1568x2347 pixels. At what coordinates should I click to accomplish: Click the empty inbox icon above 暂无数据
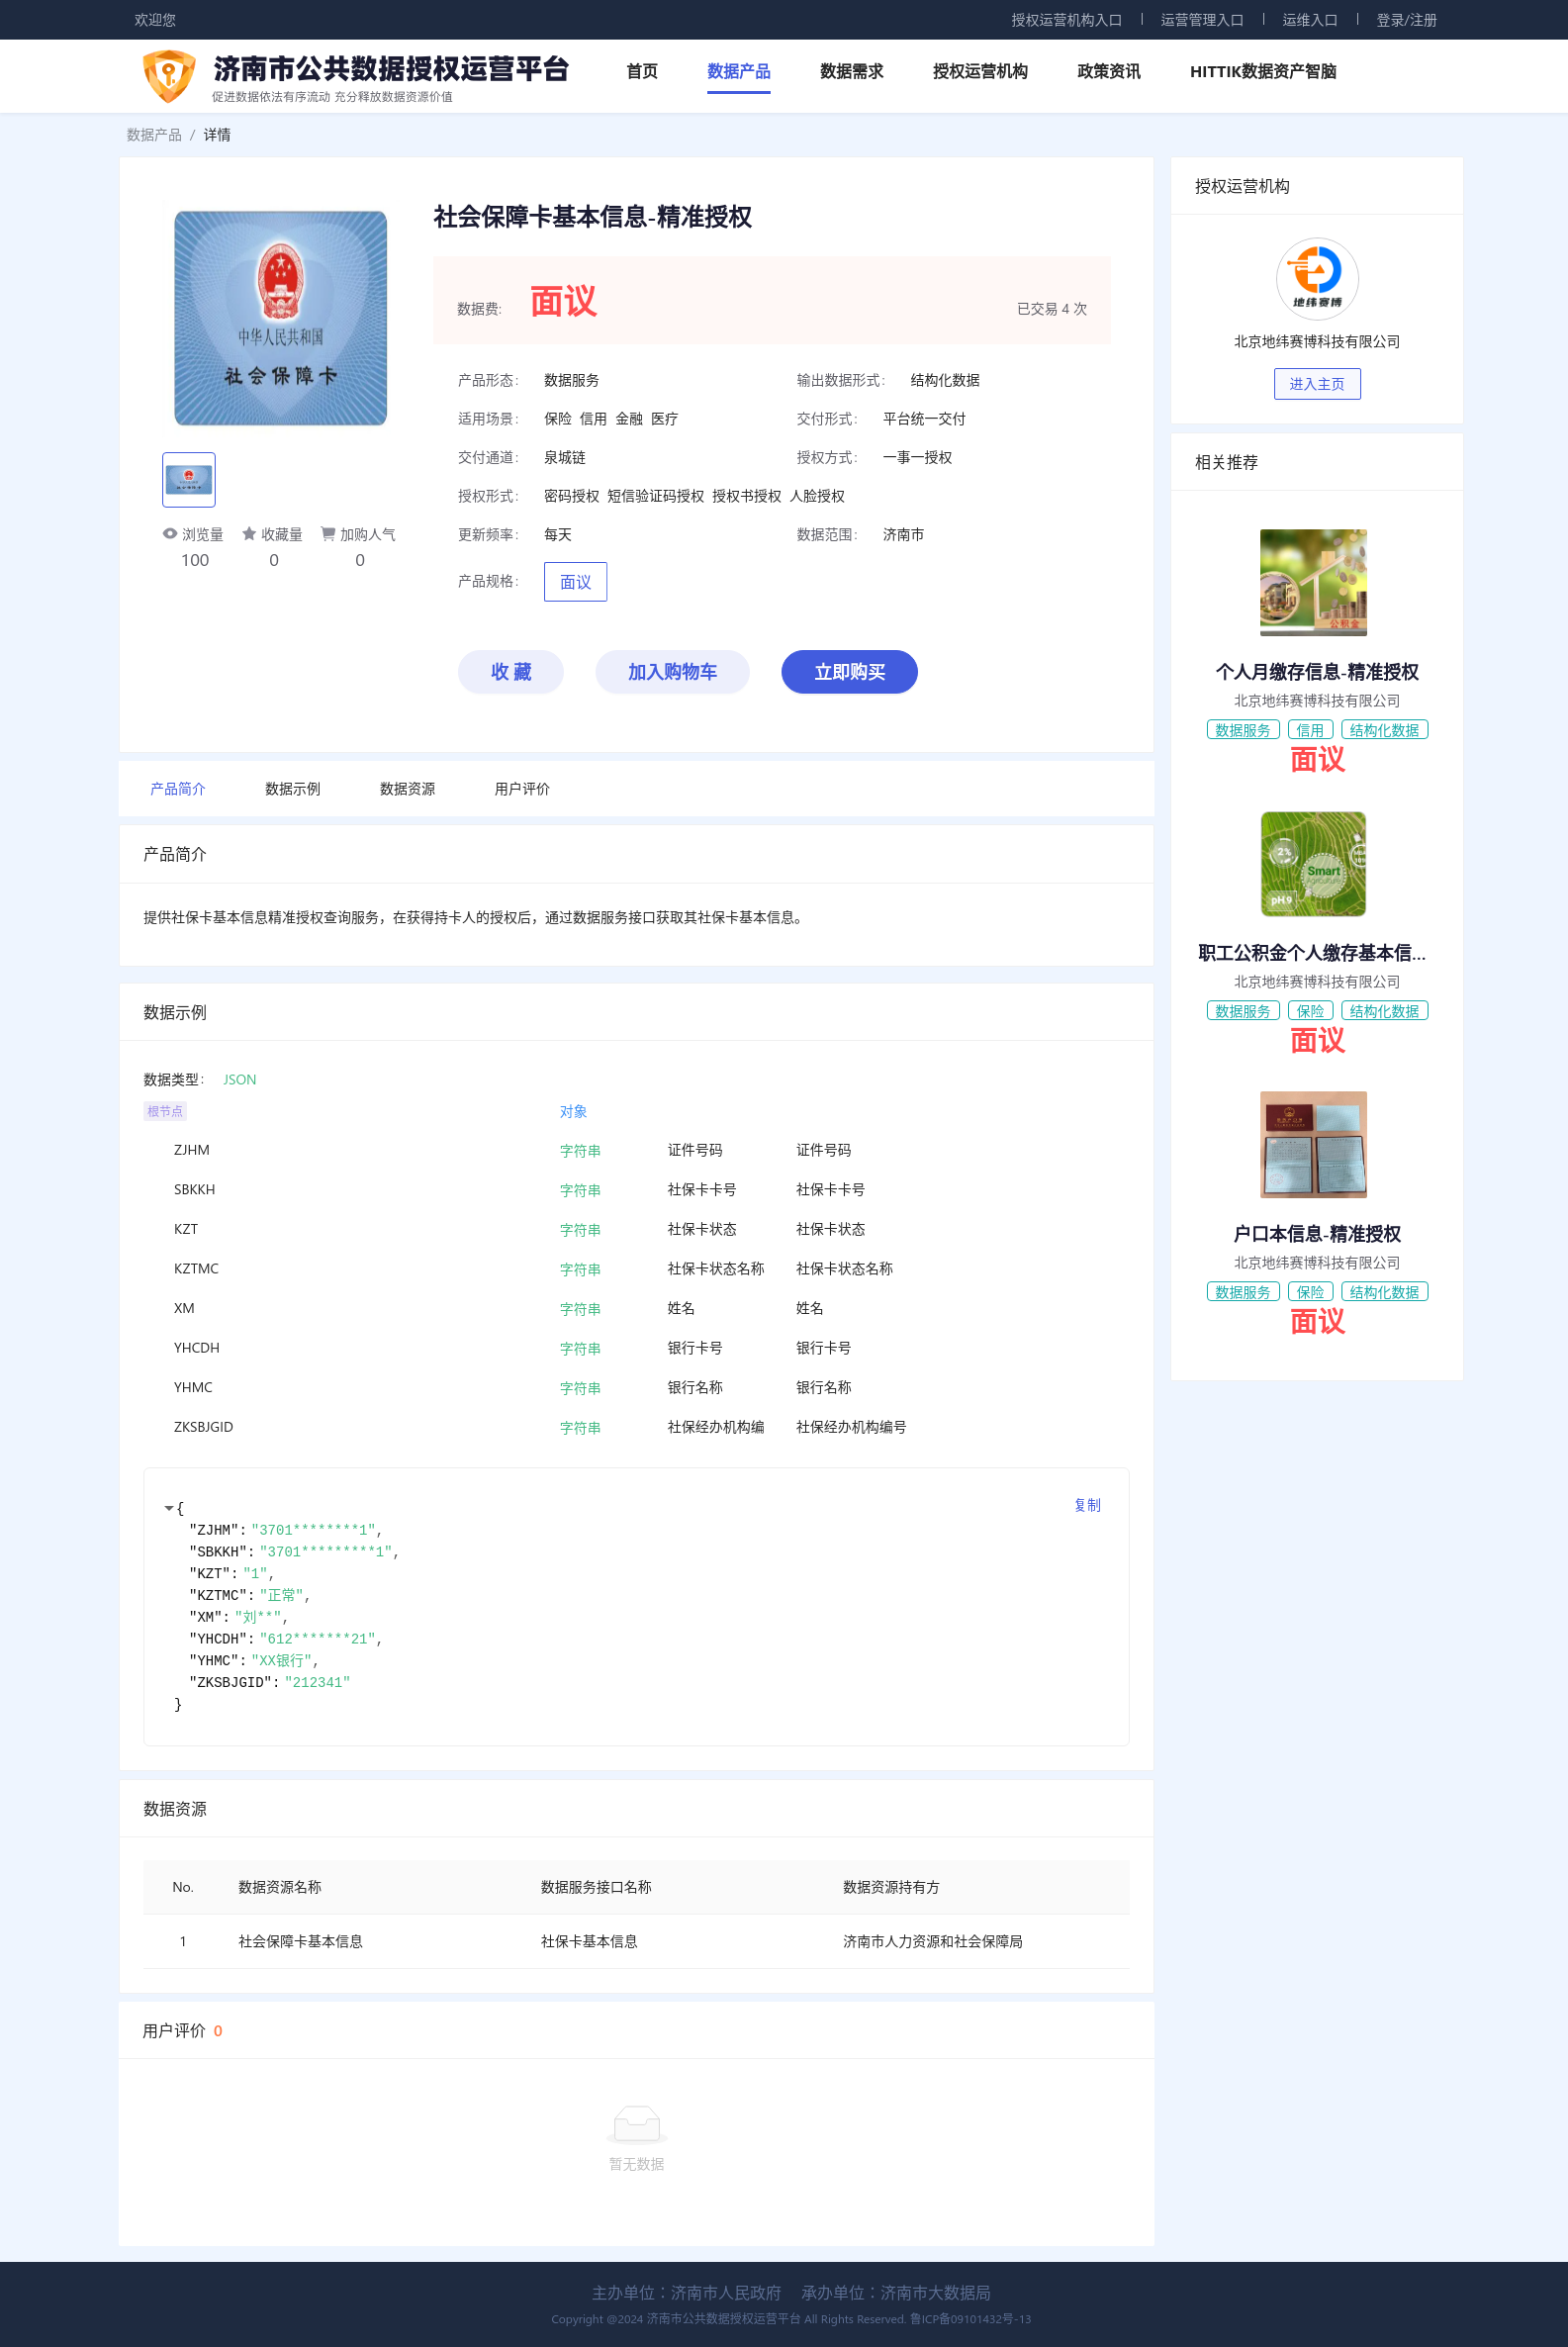(637, 2124)
